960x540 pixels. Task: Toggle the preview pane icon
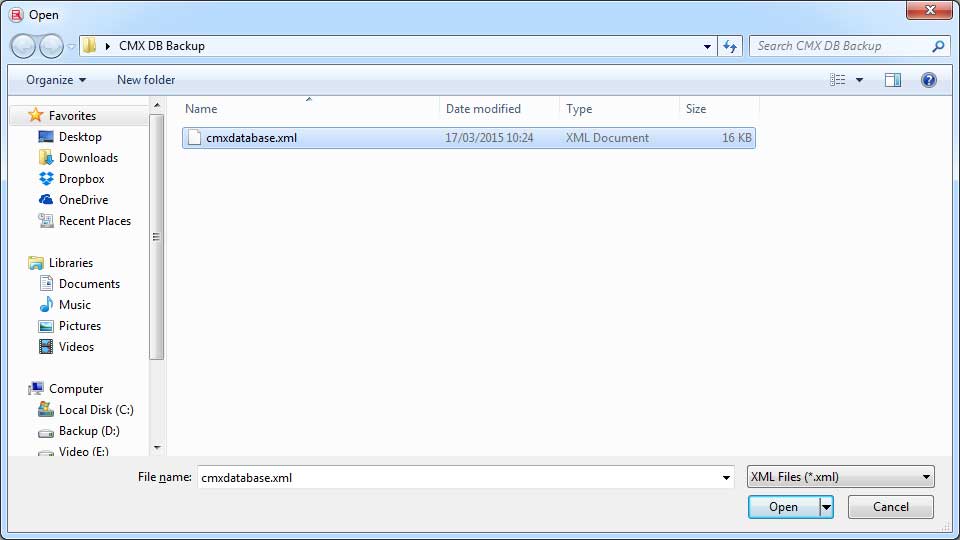pos(893,80)
